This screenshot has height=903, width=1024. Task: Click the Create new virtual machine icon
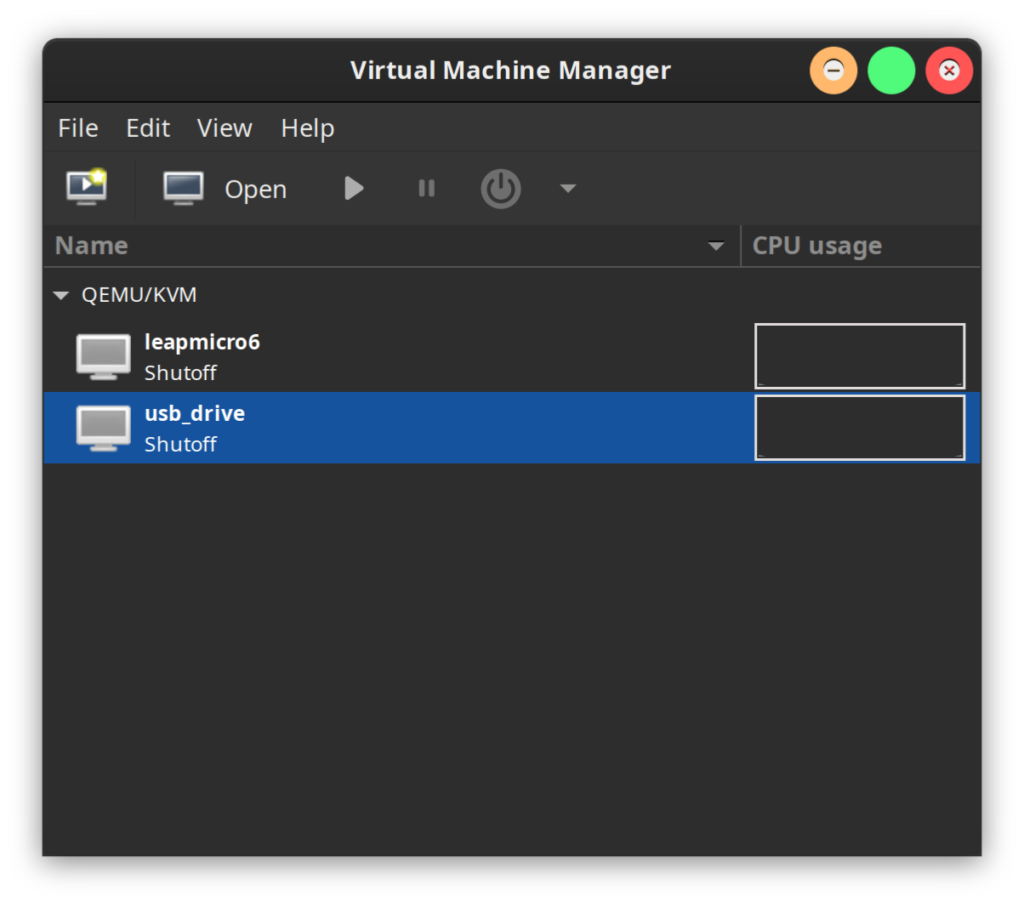tap(86, 187)
